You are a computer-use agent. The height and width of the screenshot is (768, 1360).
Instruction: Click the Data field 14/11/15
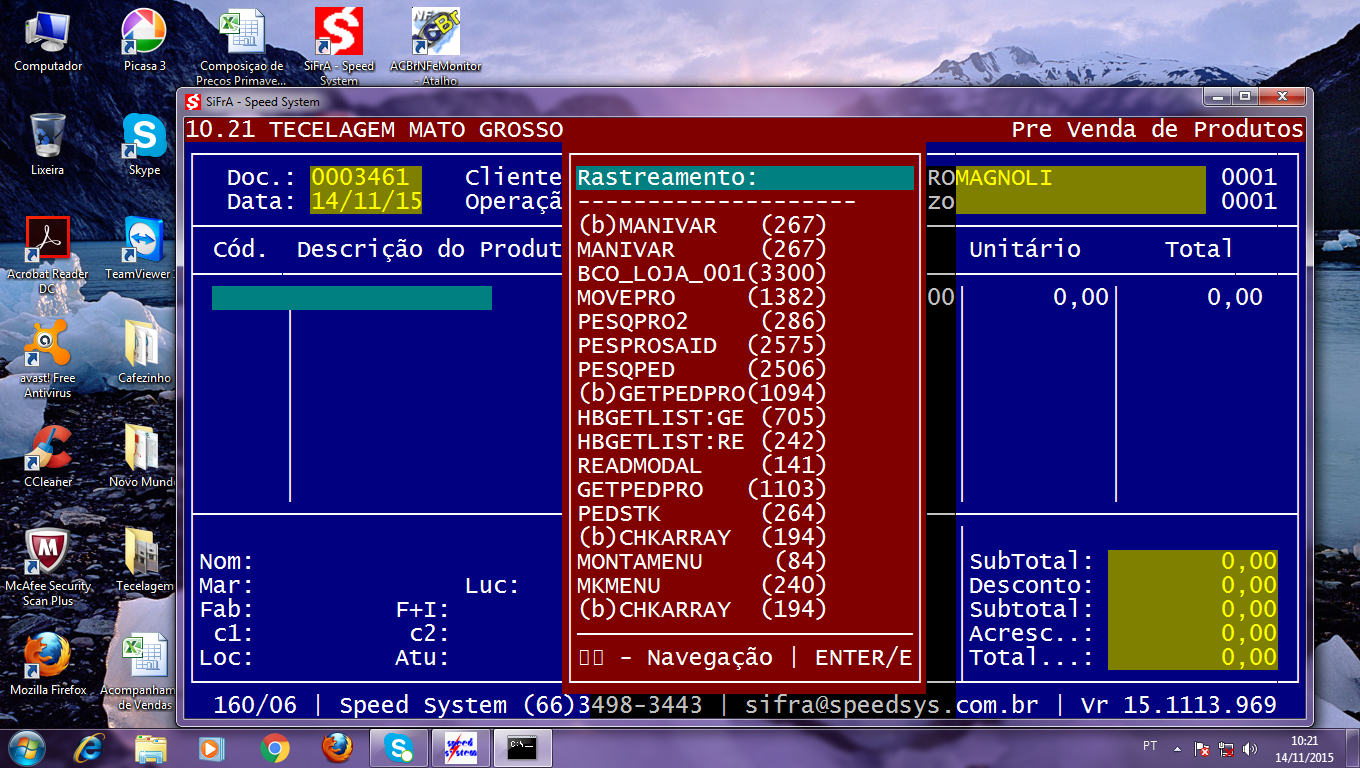(366, 202)
